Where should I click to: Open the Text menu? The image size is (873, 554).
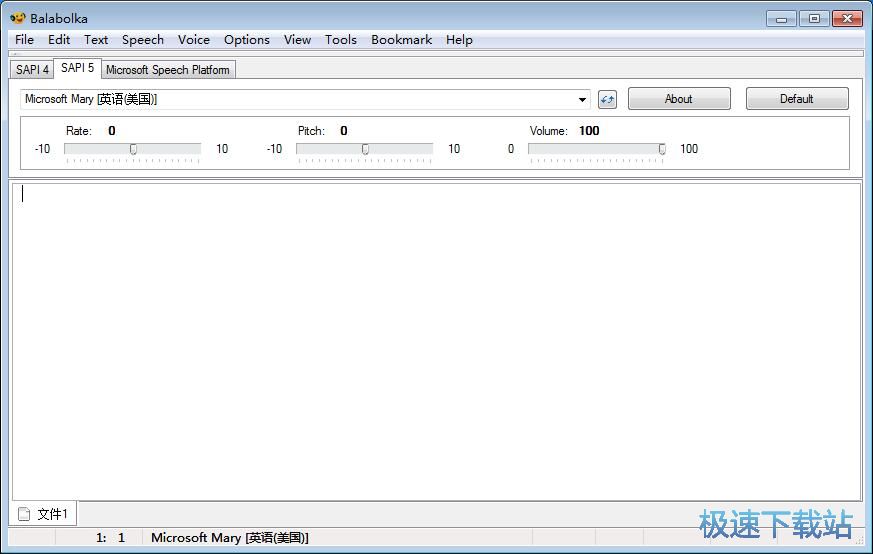pyautogui.click(x=96, y=40)
